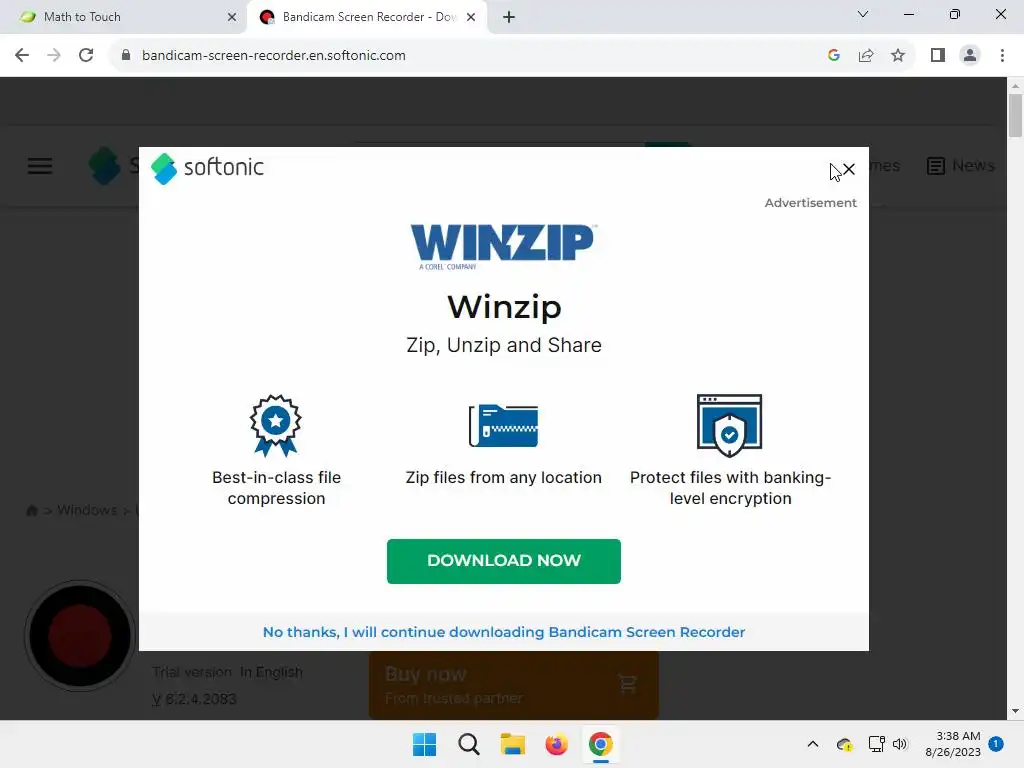Toggle the browser side panel
1024x768 pixels.
[938, 56]
